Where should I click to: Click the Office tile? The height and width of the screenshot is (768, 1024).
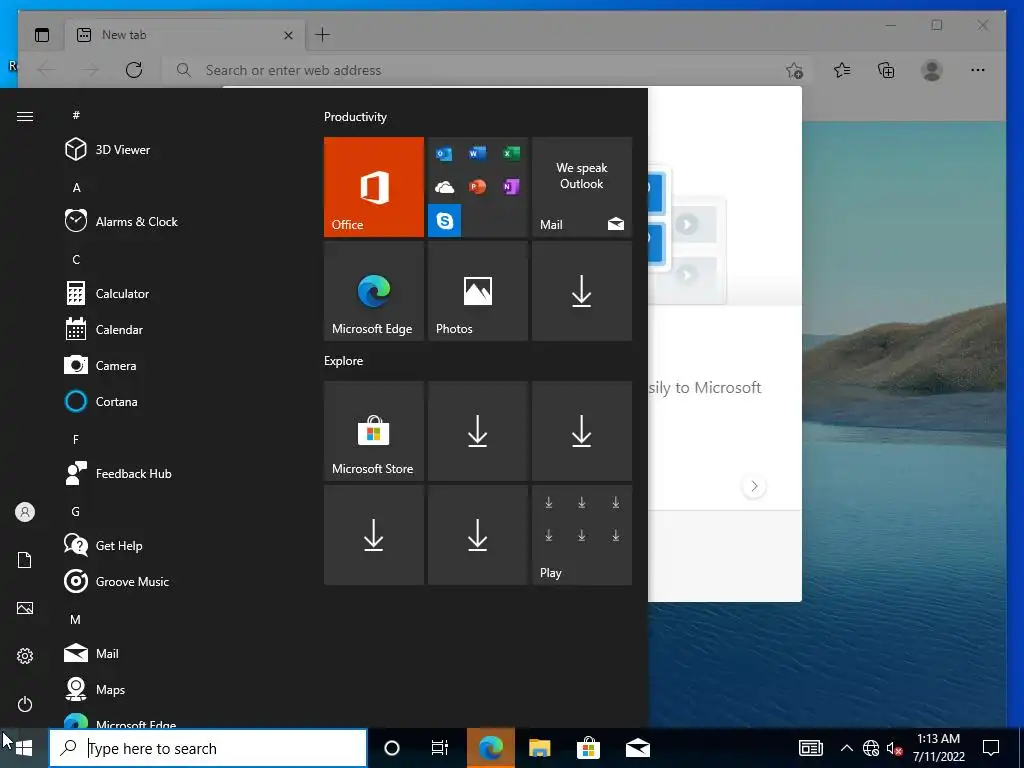374,187
